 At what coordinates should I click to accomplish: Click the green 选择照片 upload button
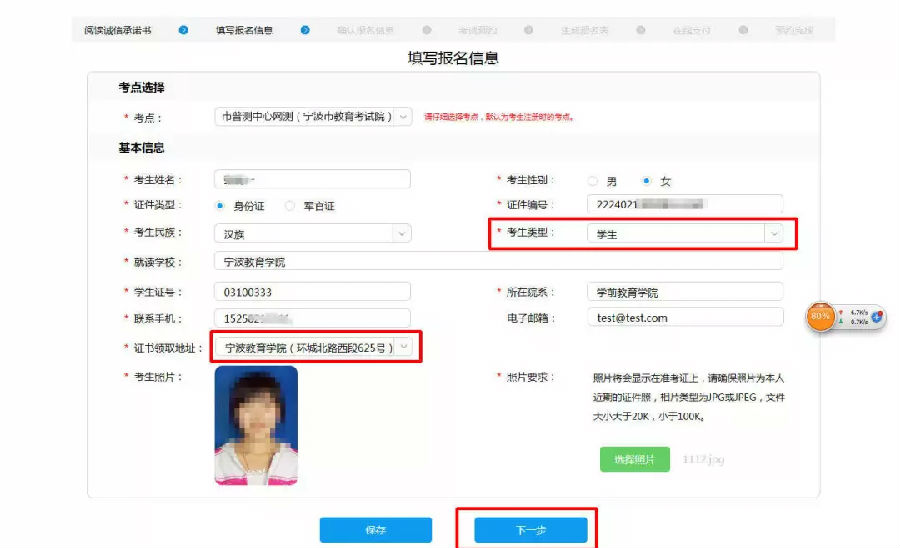[634, 459]
